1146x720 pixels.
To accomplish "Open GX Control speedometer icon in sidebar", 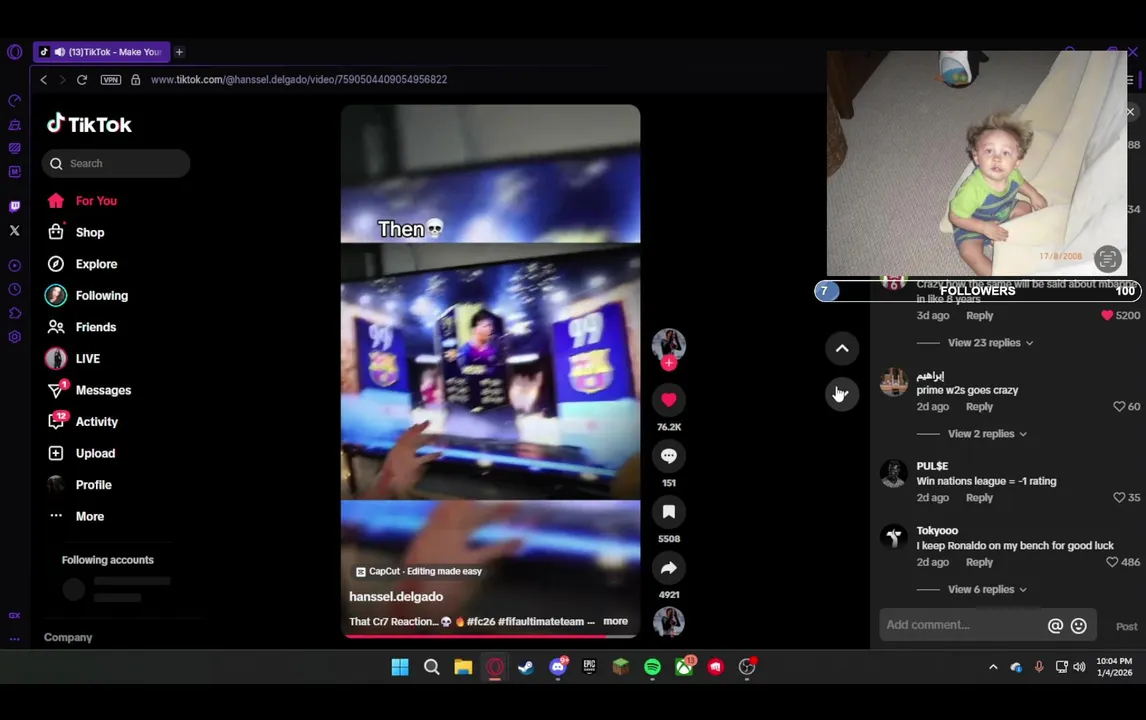I will [15, 101].
